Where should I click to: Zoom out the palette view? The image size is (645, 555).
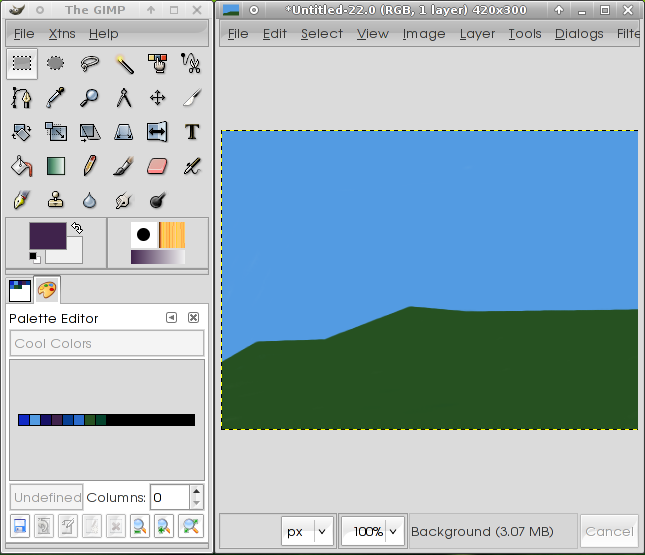pos(140,526)
